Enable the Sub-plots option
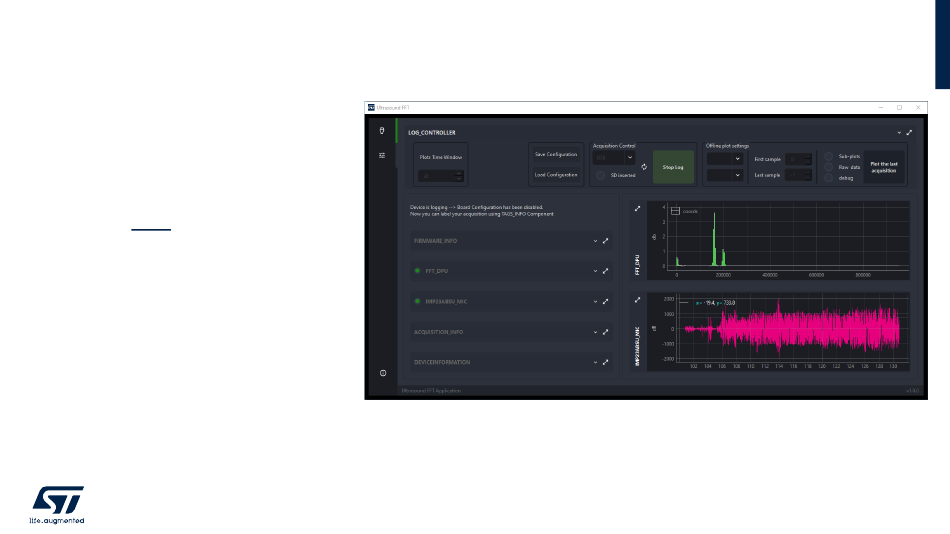Screen dimensions: 950x534 tap(828, 156)
